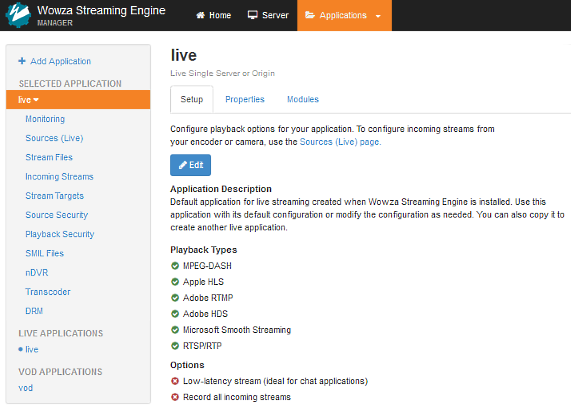Expand the selected live application dropdown
Viewport: 571px width, 409px height.
(x=78, y=99)
